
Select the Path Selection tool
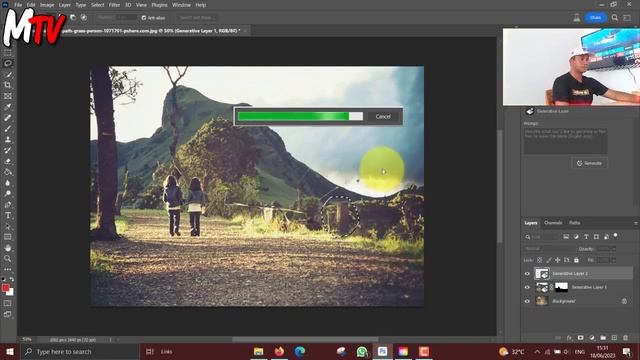pos(8,226)
